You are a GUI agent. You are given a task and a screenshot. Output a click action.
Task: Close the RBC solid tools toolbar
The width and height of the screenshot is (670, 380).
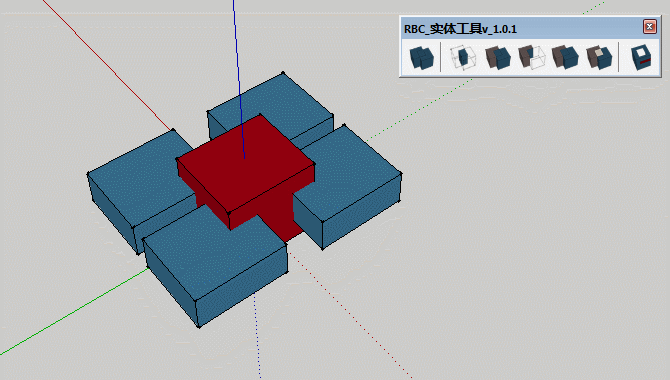[649, 27]
